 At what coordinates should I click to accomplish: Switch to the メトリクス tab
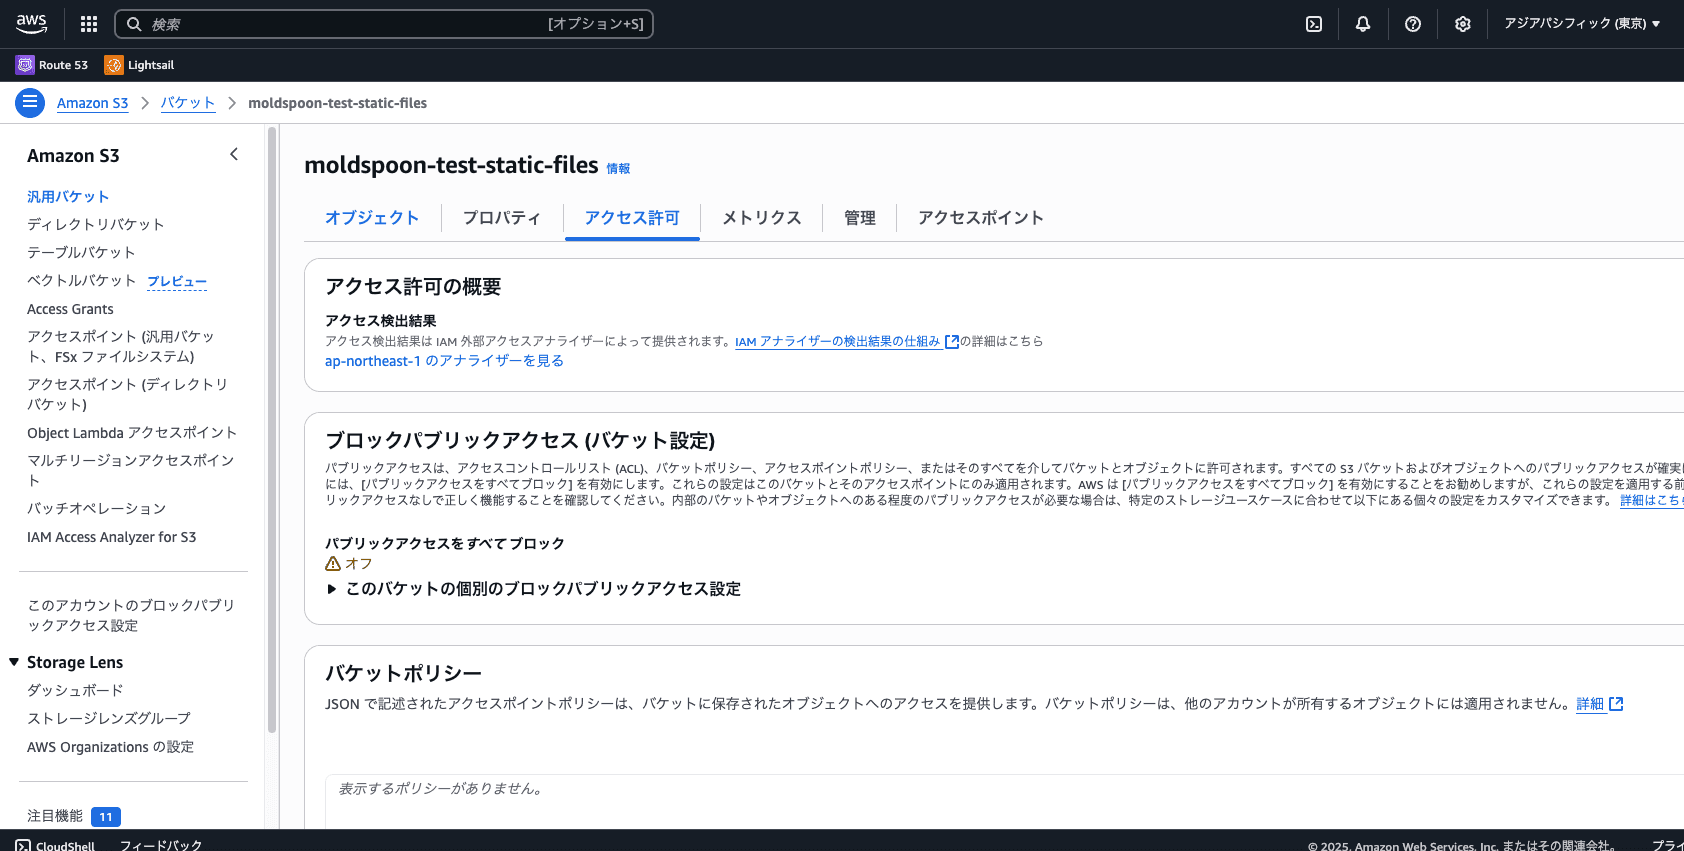[x=762, y=218]
